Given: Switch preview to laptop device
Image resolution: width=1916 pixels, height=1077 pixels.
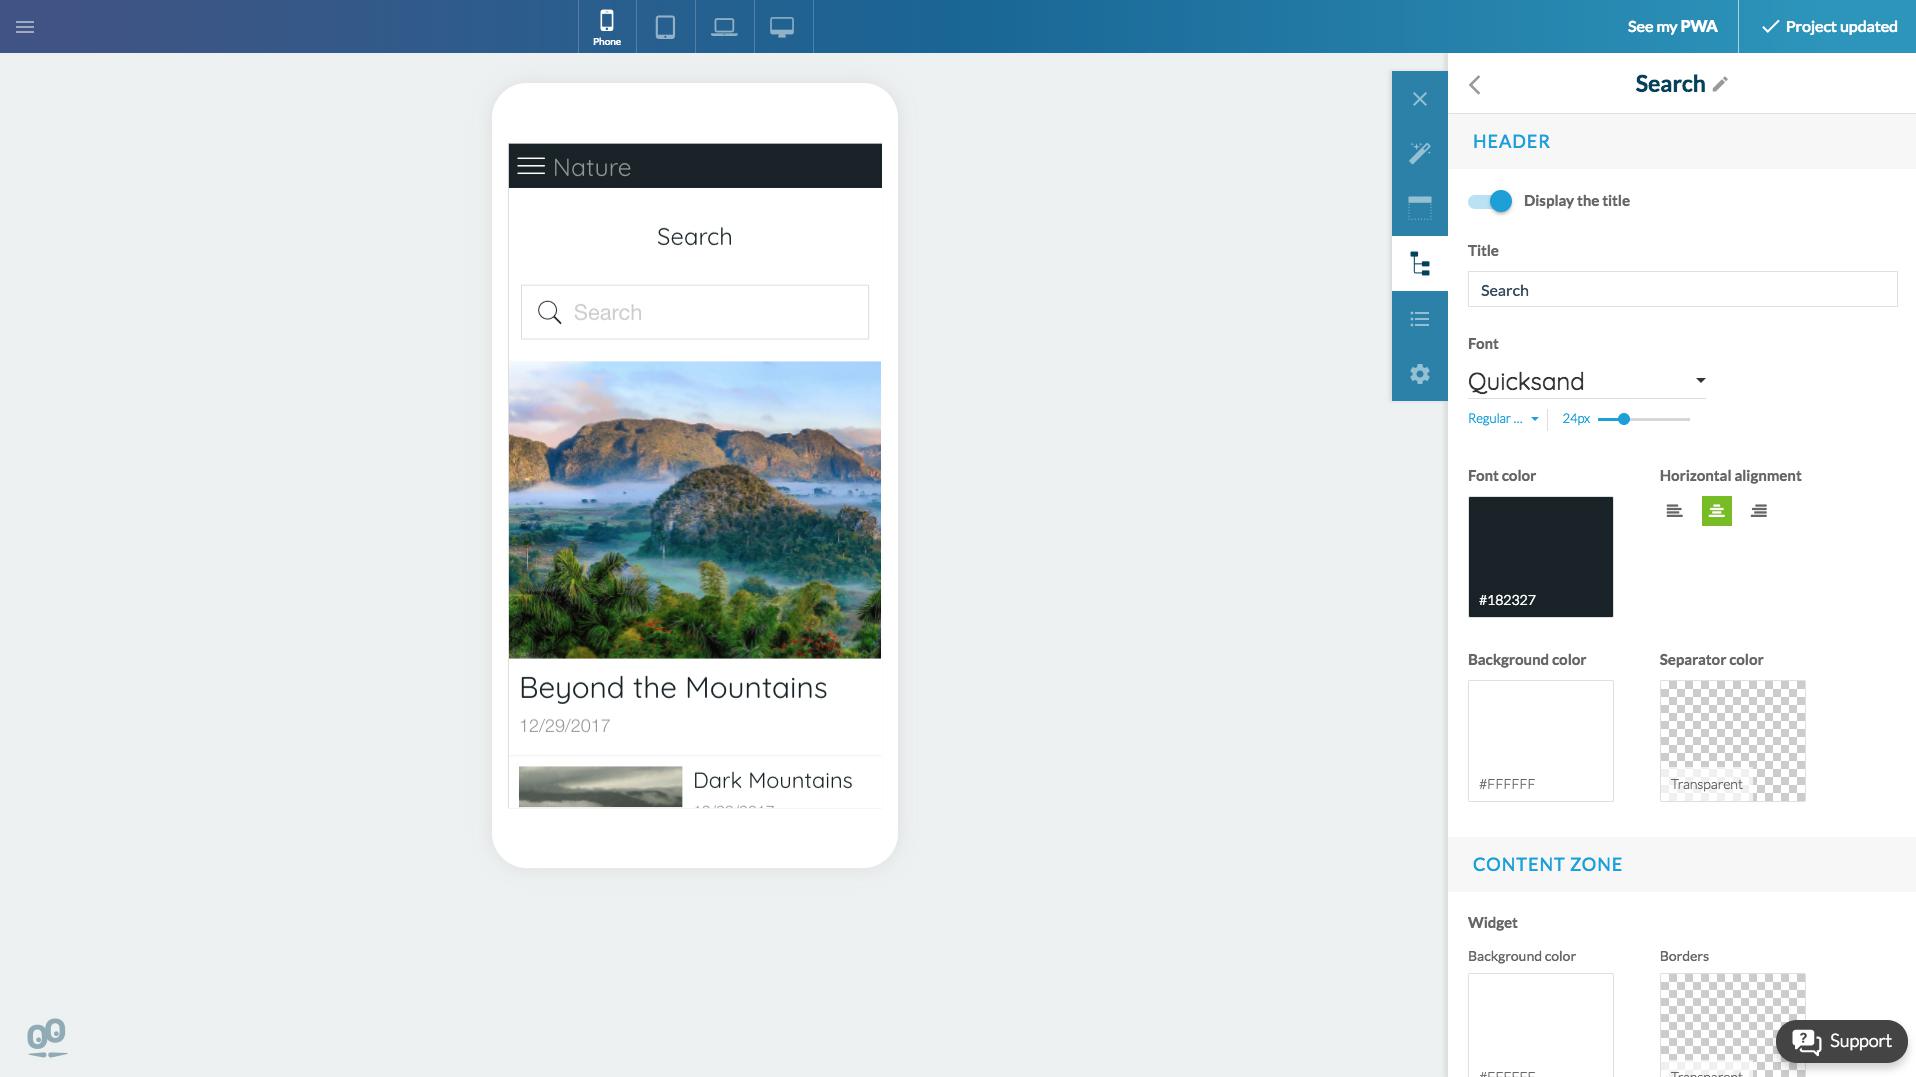Looking at the screenshot, I should pos(724,27).
